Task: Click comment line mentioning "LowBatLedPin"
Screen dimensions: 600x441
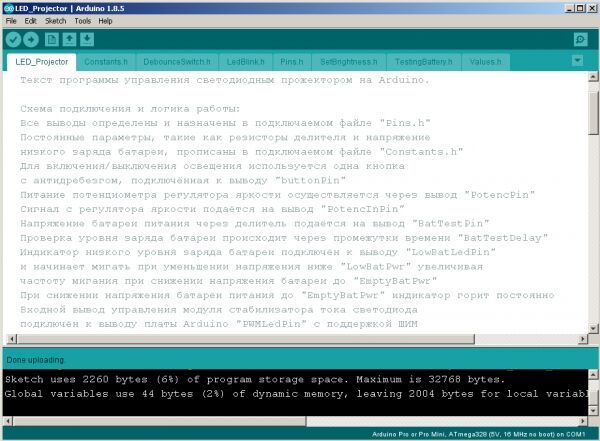Action: 258,252
